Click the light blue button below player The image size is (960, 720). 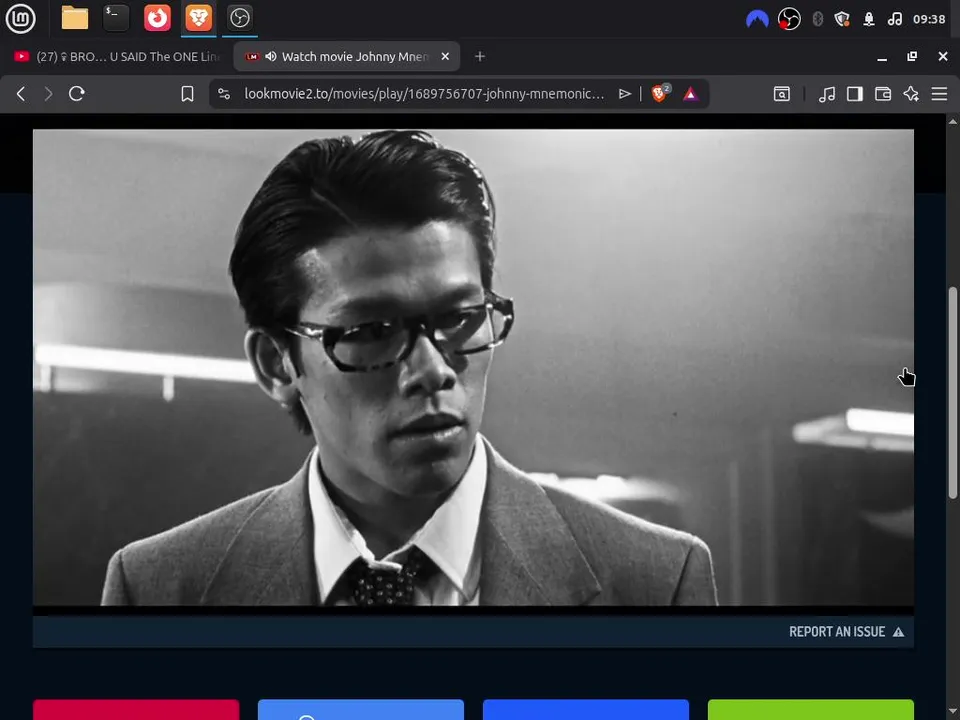tap(361, 710)
